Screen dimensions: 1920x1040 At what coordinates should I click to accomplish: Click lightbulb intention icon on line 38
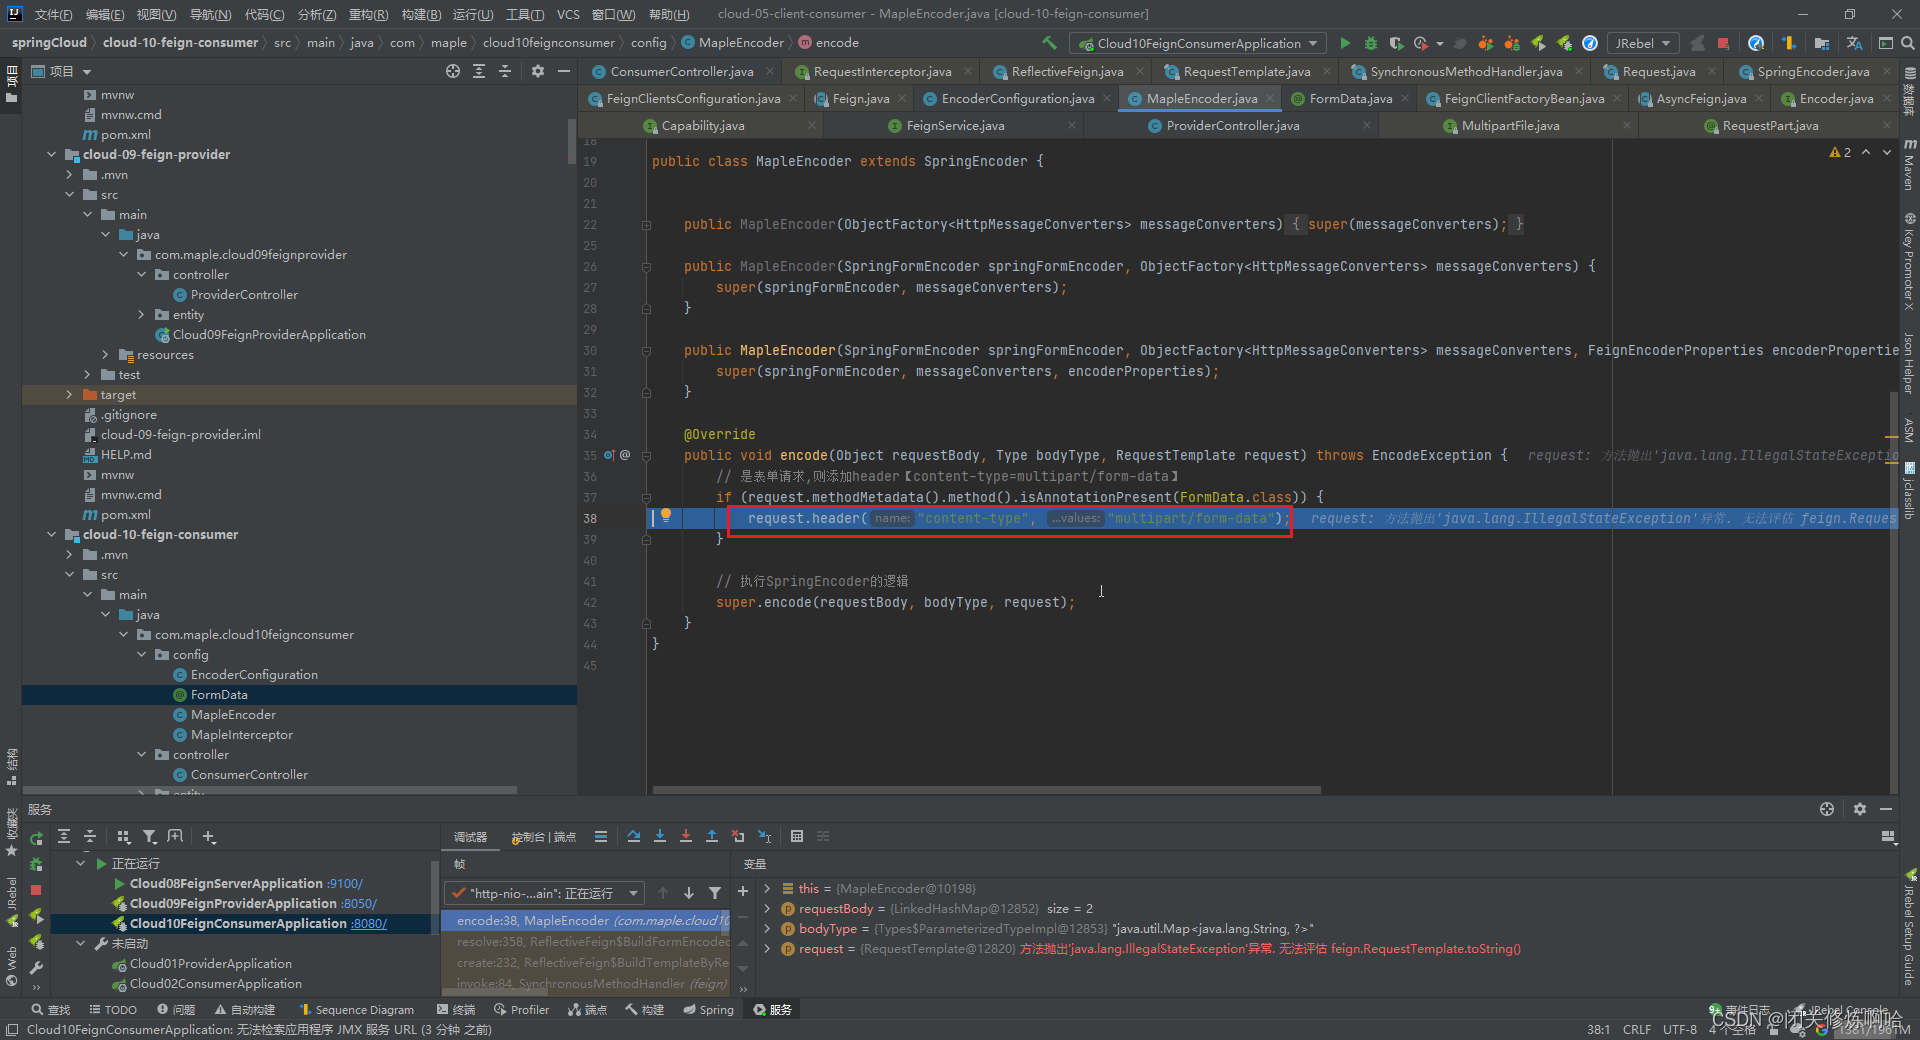click(x=666, y=516)
